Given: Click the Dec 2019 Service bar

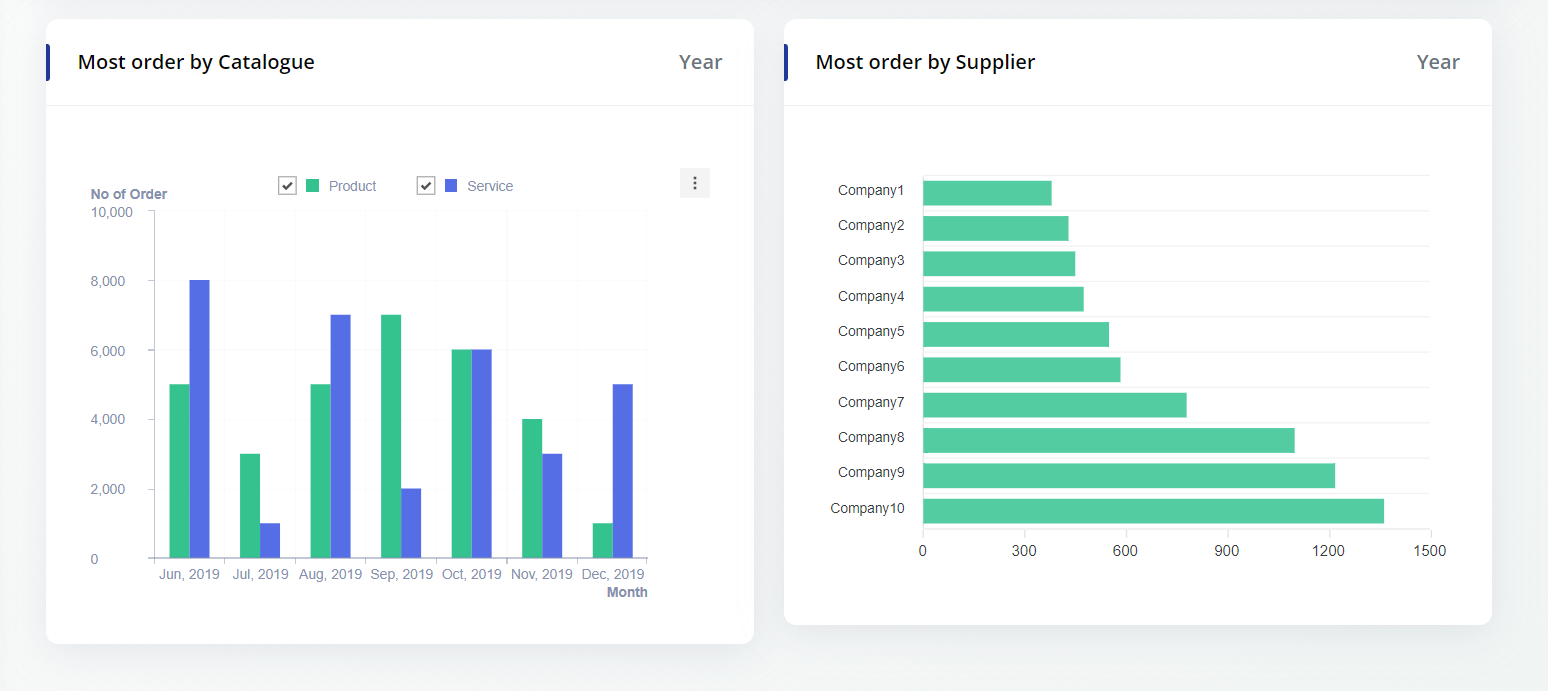Looking at the screenshot, I should pos(623,470).
